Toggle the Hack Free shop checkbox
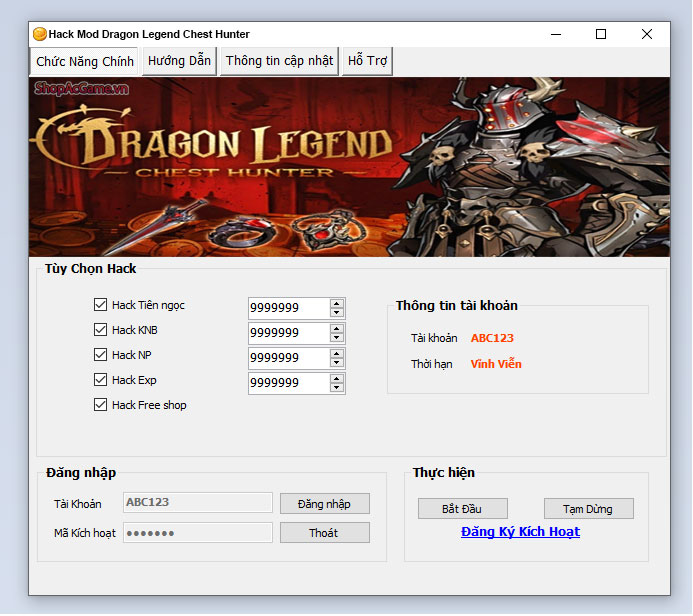693x616 pixels. point(100,405)
